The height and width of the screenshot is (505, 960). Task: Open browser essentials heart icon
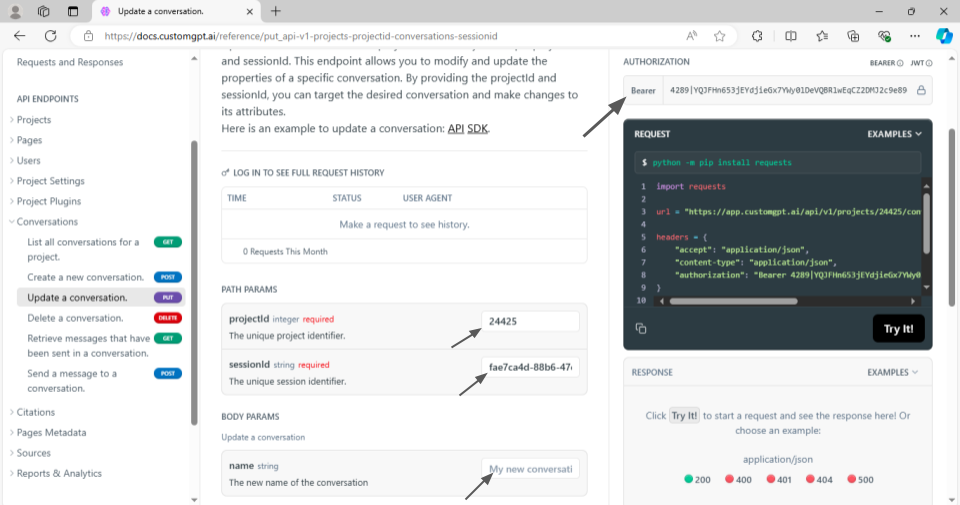click(884, 36)
